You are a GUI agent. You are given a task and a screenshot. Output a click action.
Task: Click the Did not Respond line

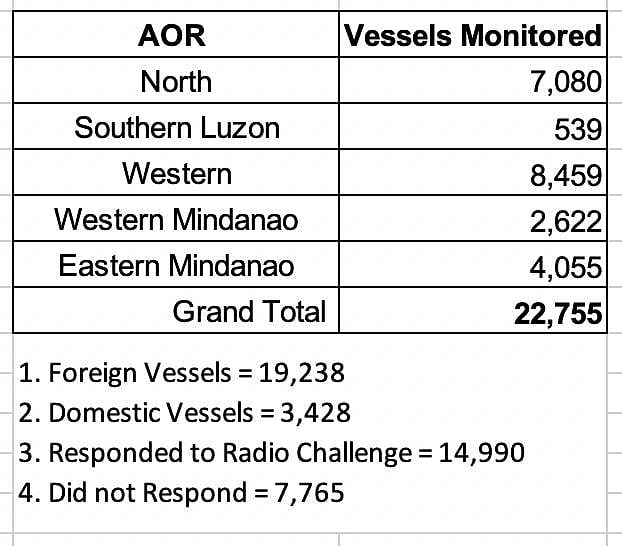[x=182, y=491]
